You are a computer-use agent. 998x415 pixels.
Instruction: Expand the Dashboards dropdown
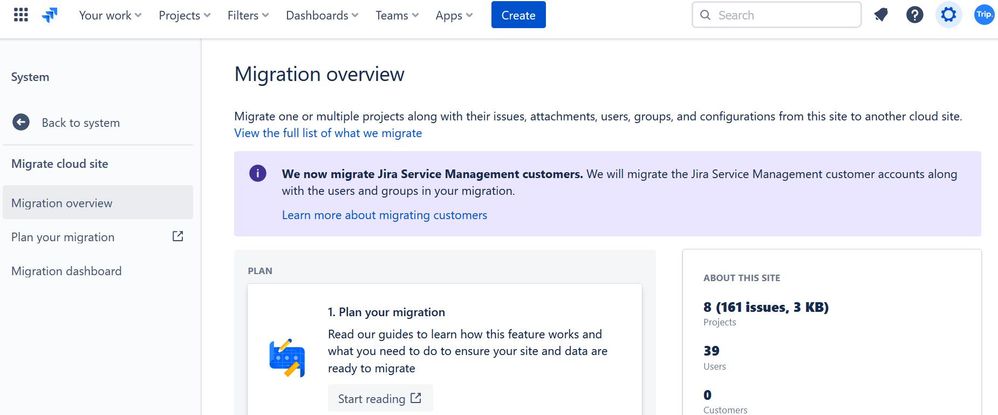322,15
